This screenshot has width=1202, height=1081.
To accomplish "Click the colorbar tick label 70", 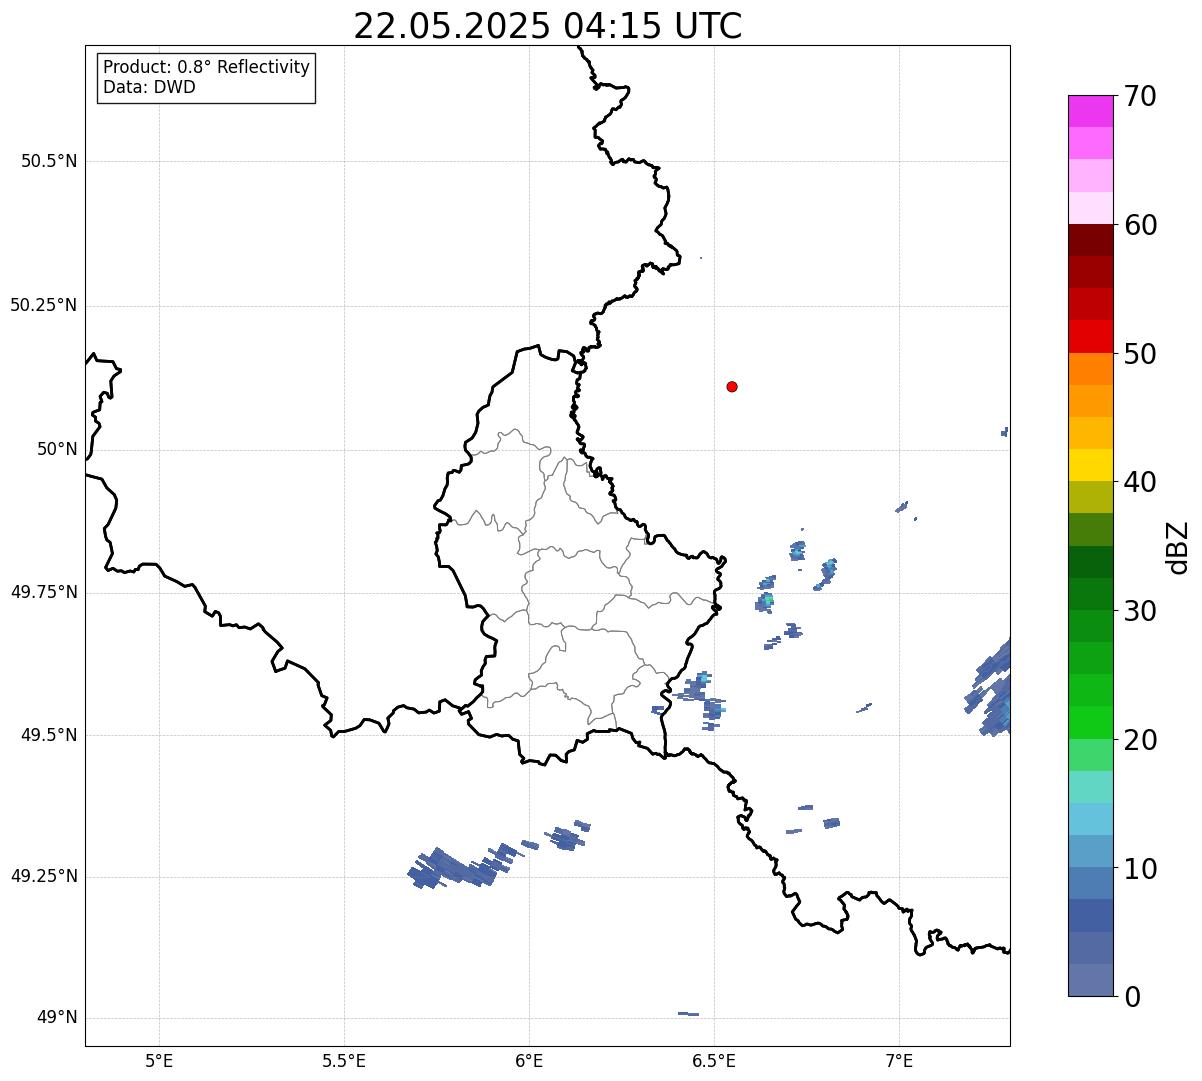I will [x=1140, y=96].
